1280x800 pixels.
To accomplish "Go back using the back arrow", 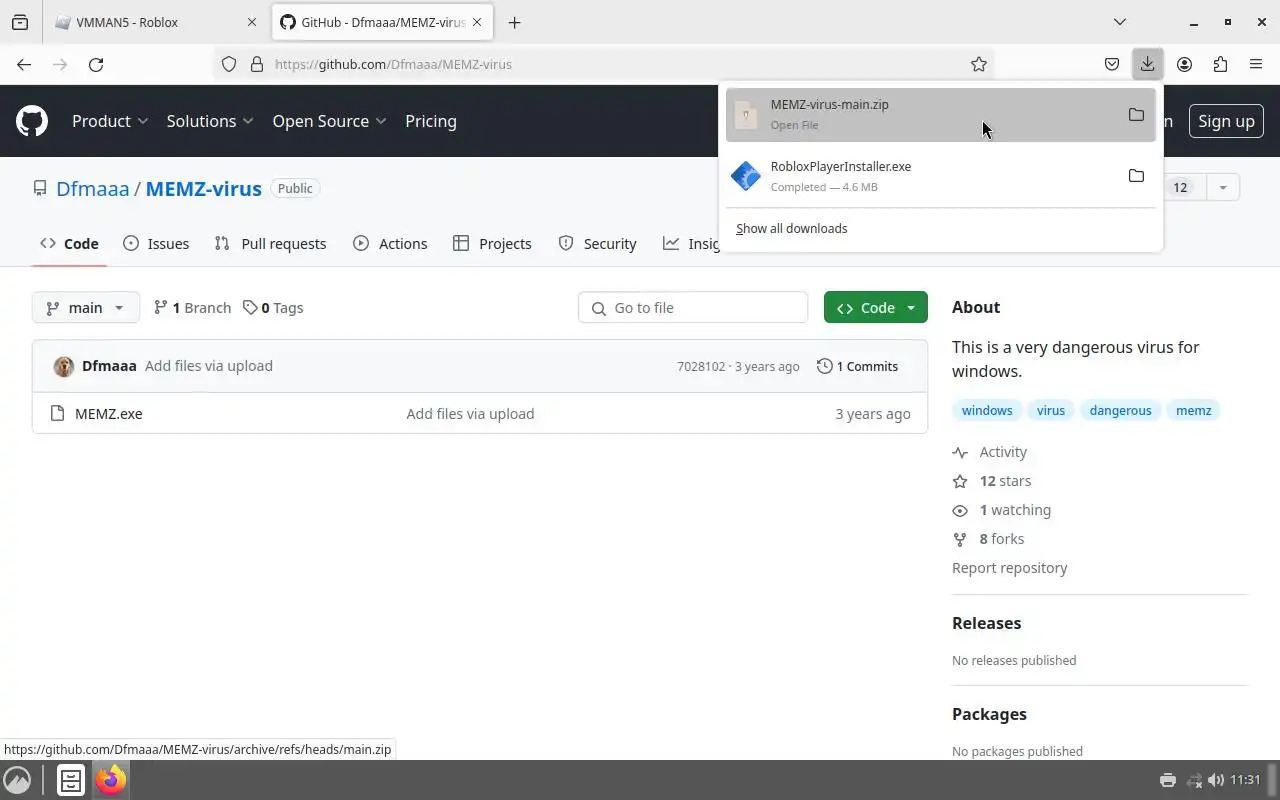I will [24, 64].
